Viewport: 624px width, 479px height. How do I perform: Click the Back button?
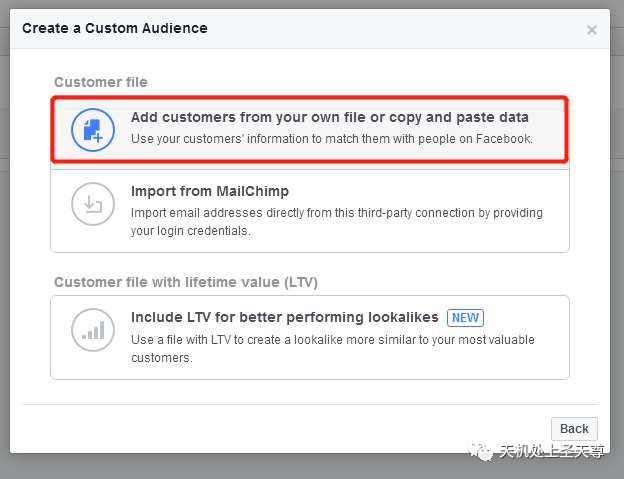(x=574, y=428)
